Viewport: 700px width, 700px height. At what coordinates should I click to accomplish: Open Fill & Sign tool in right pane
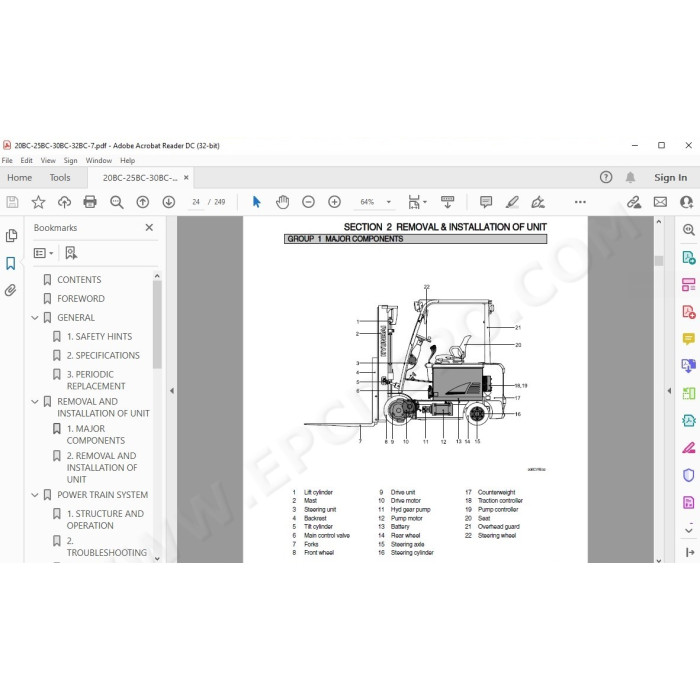click(x=689, y=448)
